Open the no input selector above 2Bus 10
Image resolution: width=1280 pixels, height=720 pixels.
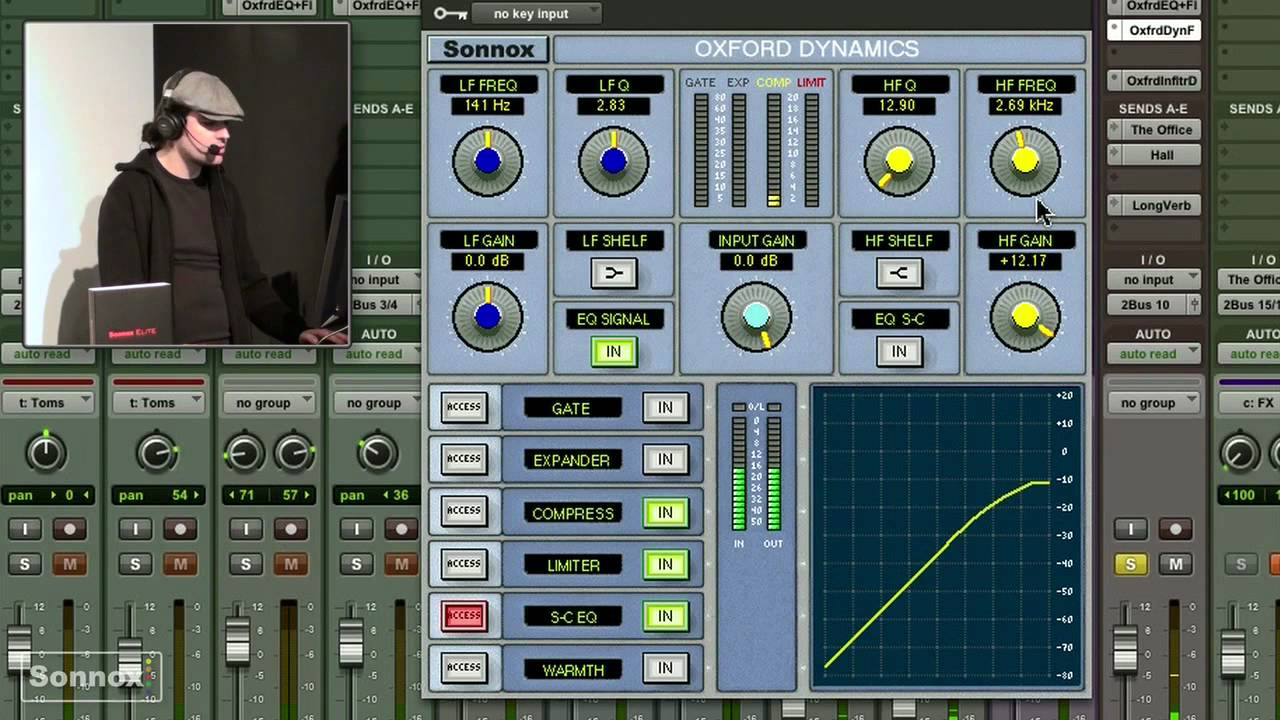(1153, 280)
